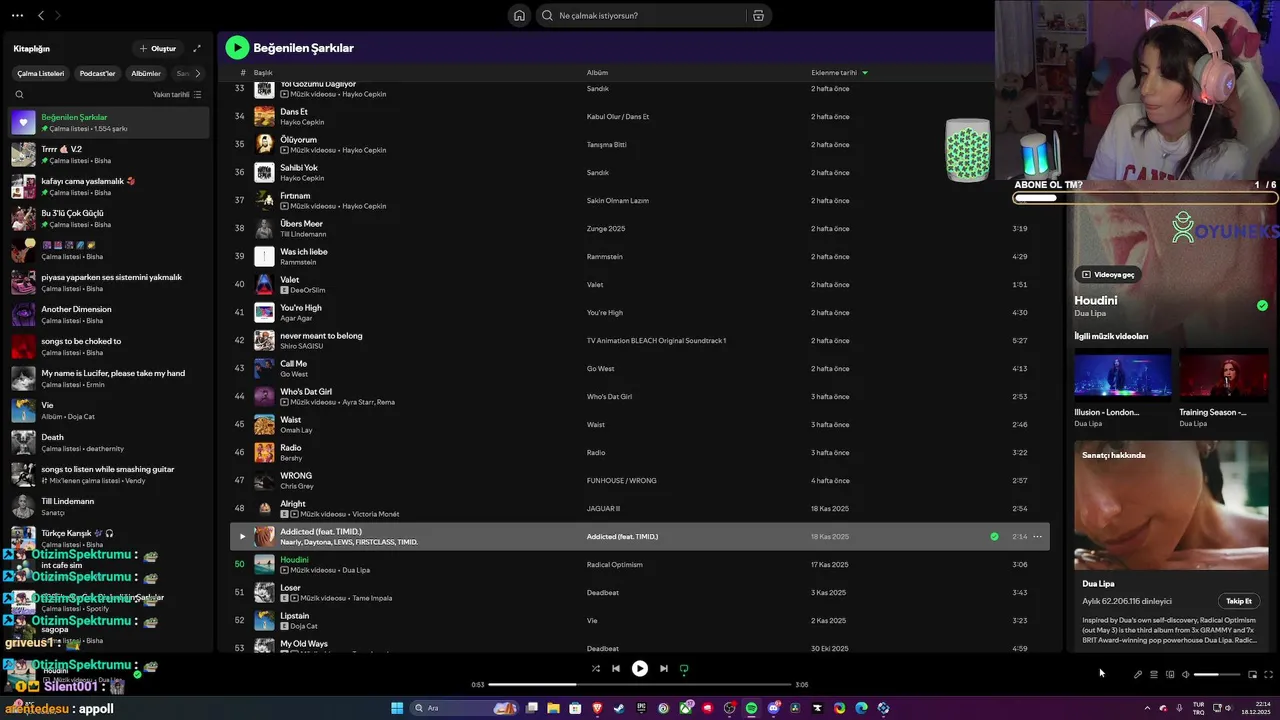The width and height of the screenshot is (1280, 720).
Task: Open Beğenilen Şarkılar in the library
Action: (x=110, y=122)
